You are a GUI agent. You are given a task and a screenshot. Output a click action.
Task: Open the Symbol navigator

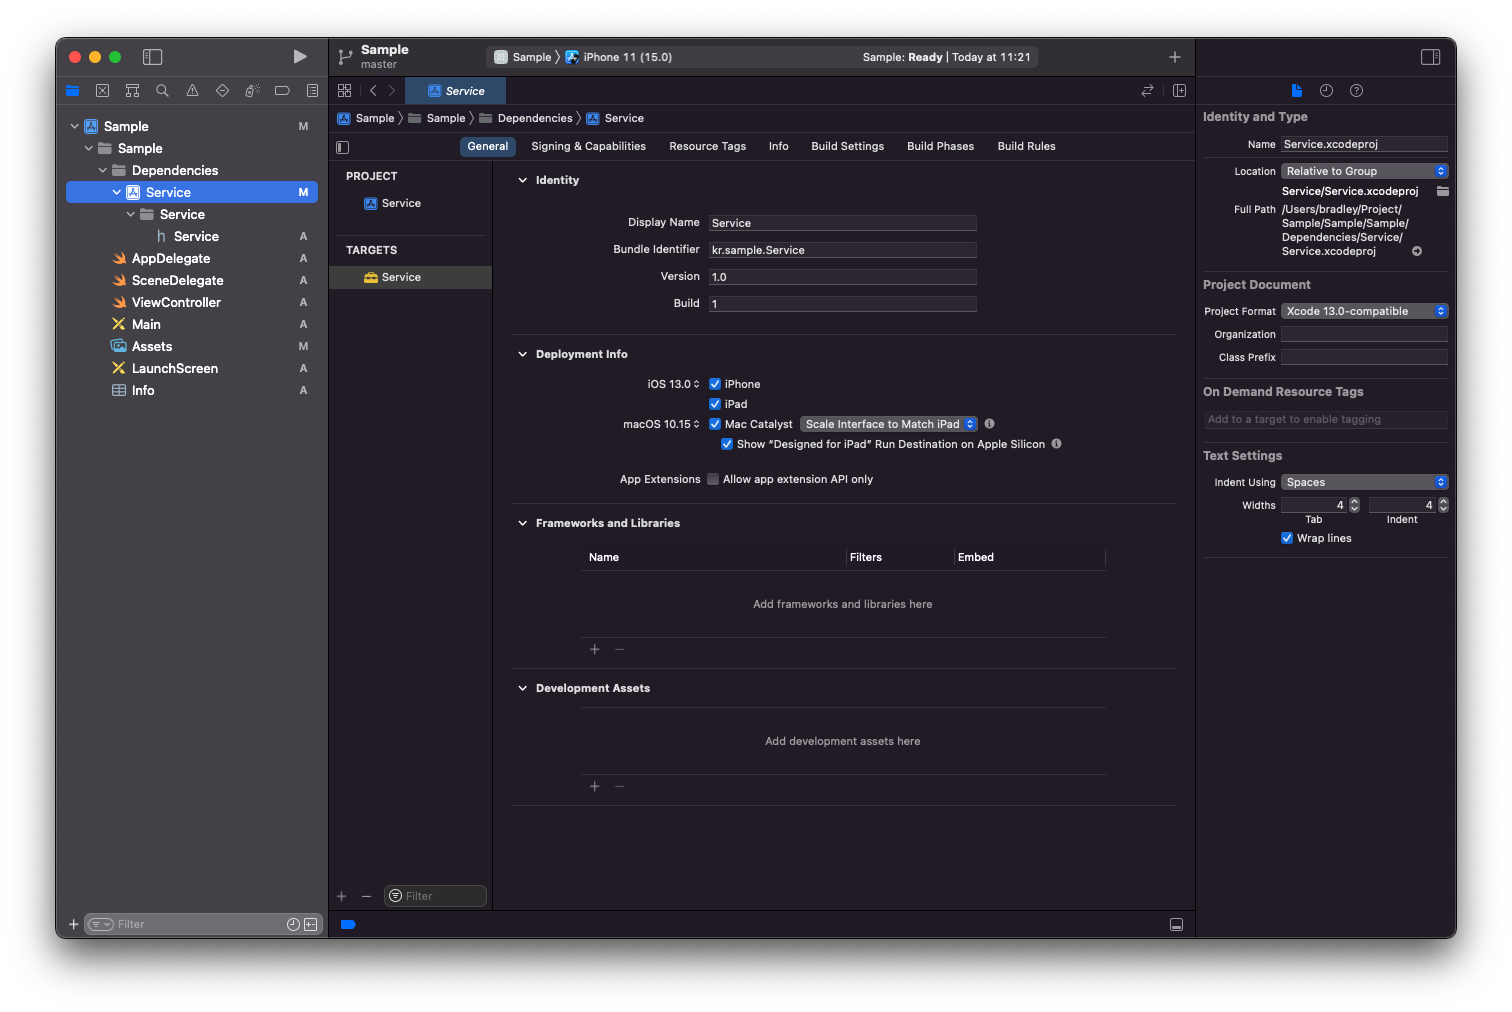132,91
